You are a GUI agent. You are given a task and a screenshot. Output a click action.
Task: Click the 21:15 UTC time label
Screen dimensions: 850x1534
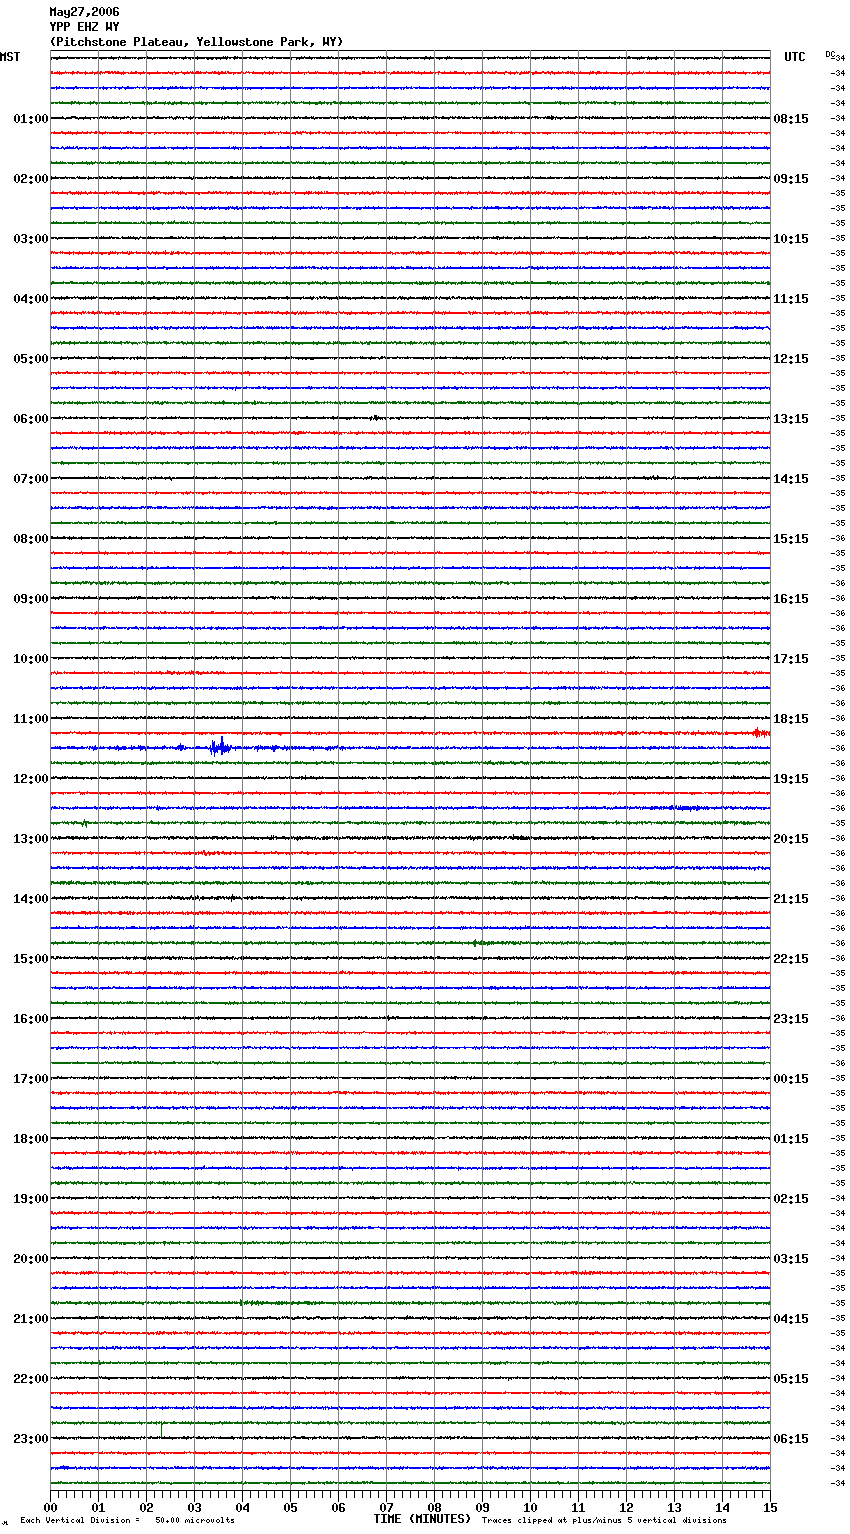pyautogui.click(x=791, y=899)
